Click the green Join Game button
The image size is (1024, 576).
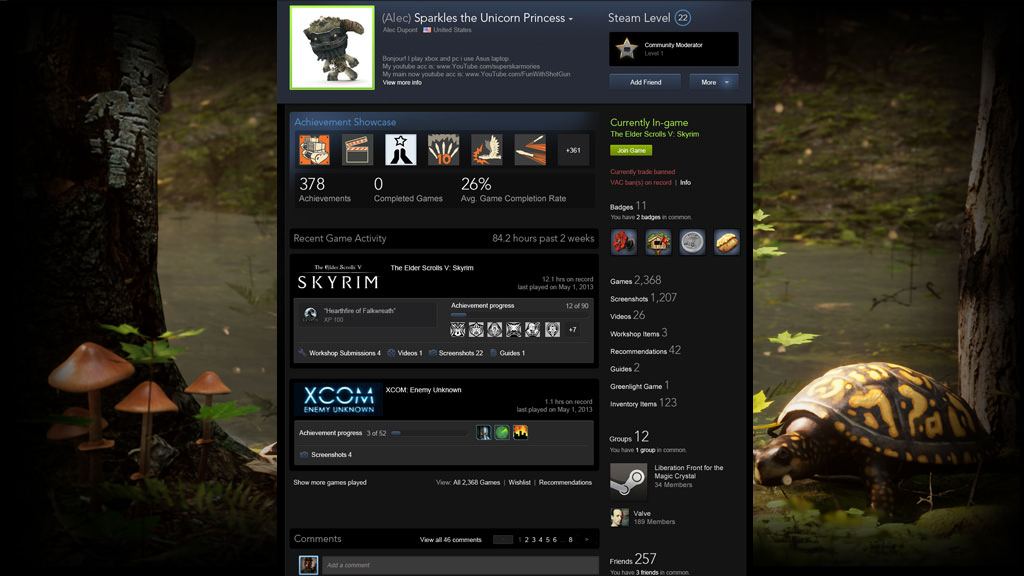click(x=631, y=150)
